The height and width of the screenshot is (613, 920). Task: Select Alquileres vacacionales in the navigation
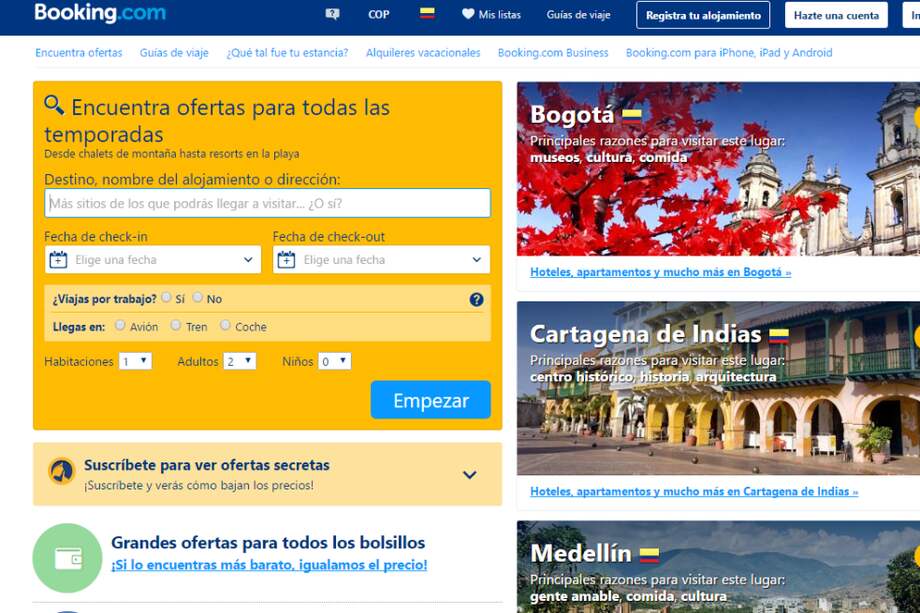tap(425, 52)
